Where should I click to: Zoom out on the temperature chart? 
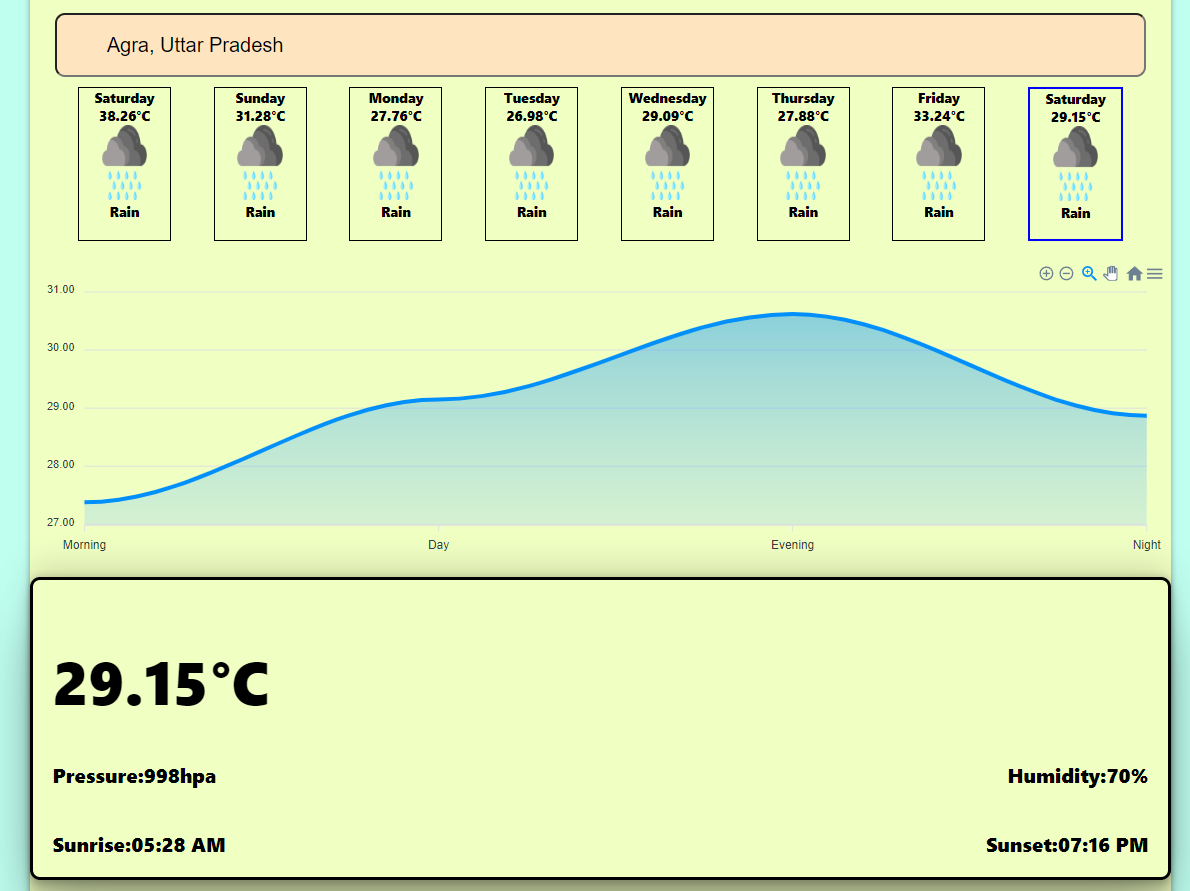click(x=1066, y=273)
